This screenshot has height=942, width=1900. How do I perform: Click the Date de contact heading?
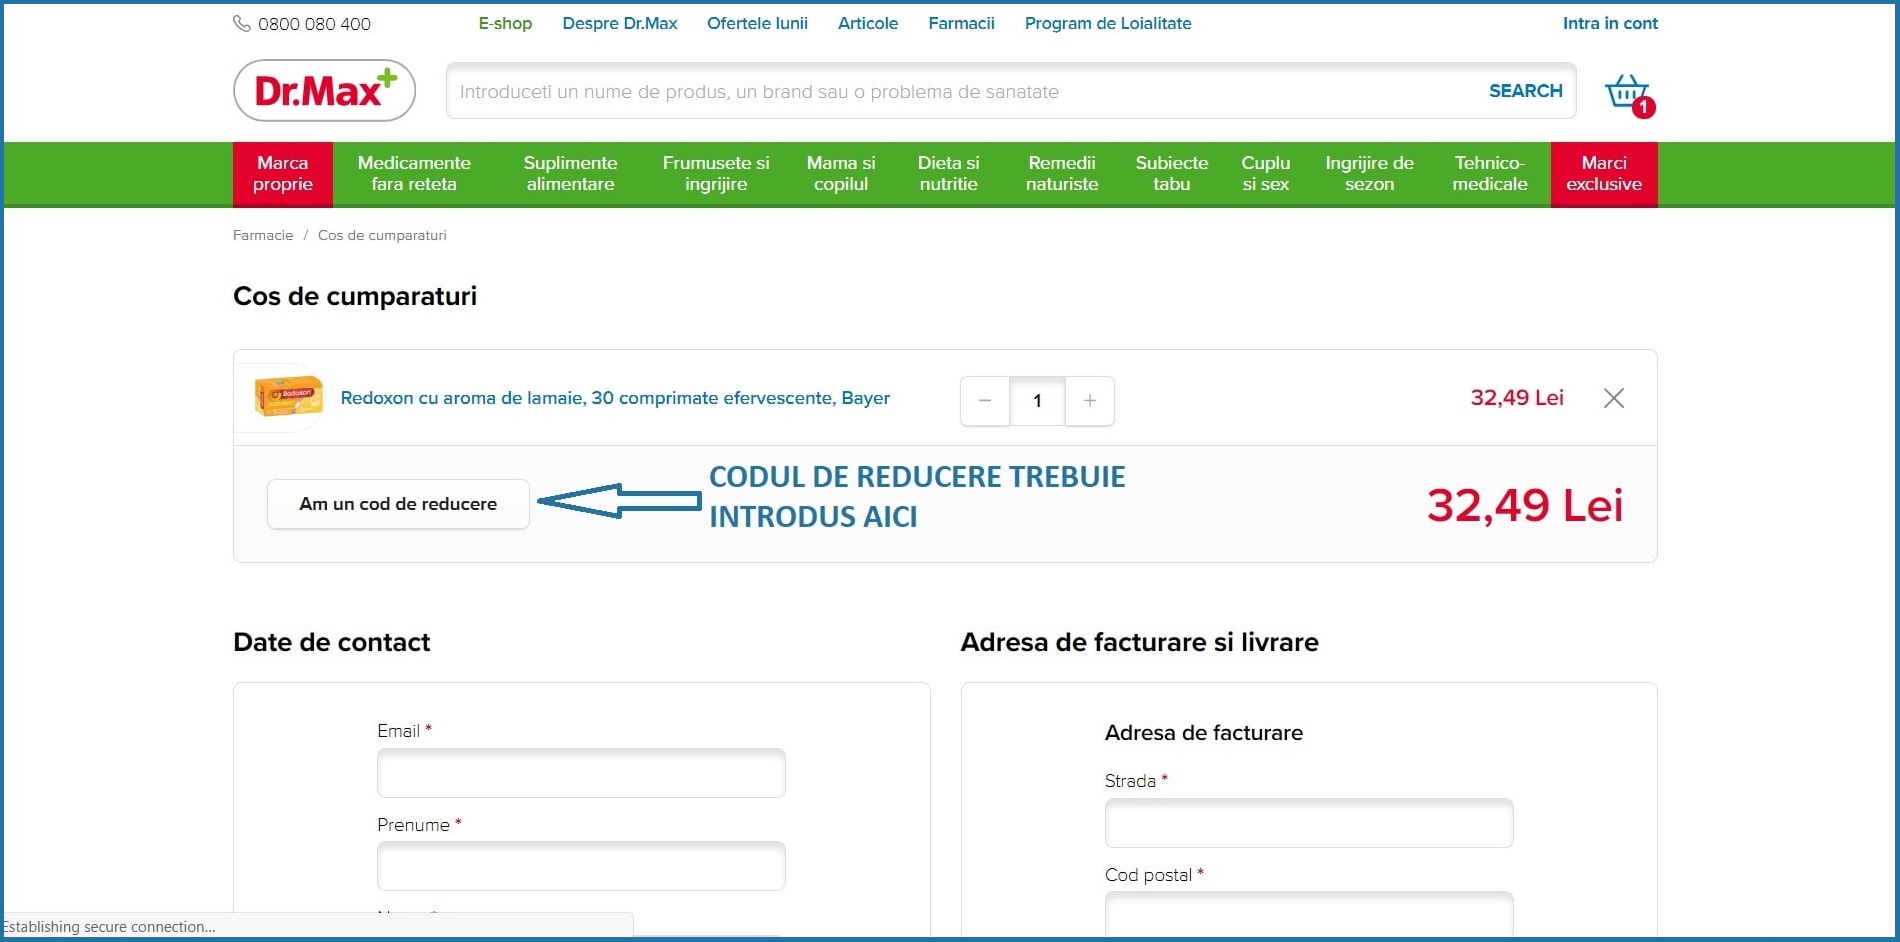coord(332,642)
